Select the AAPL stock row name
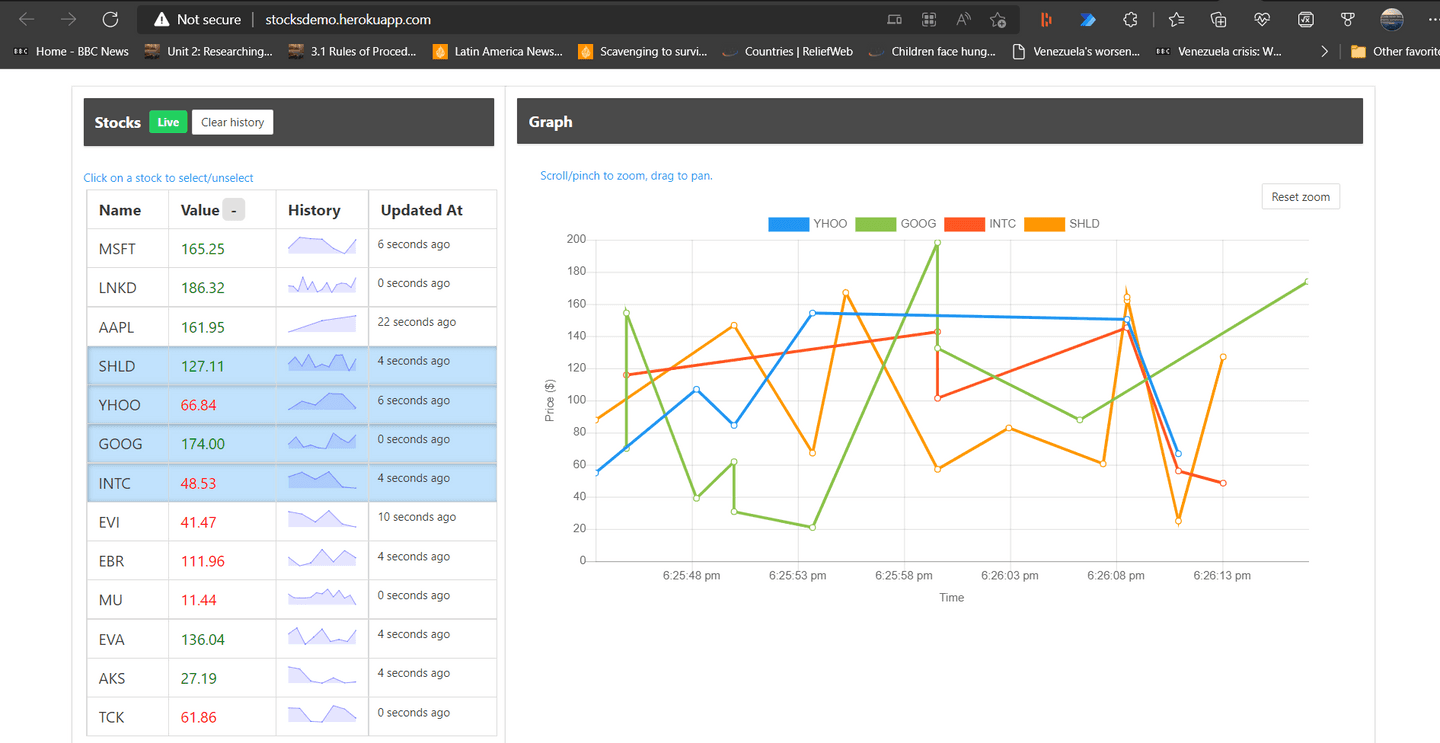1440x743 pixels. point(116,327)
